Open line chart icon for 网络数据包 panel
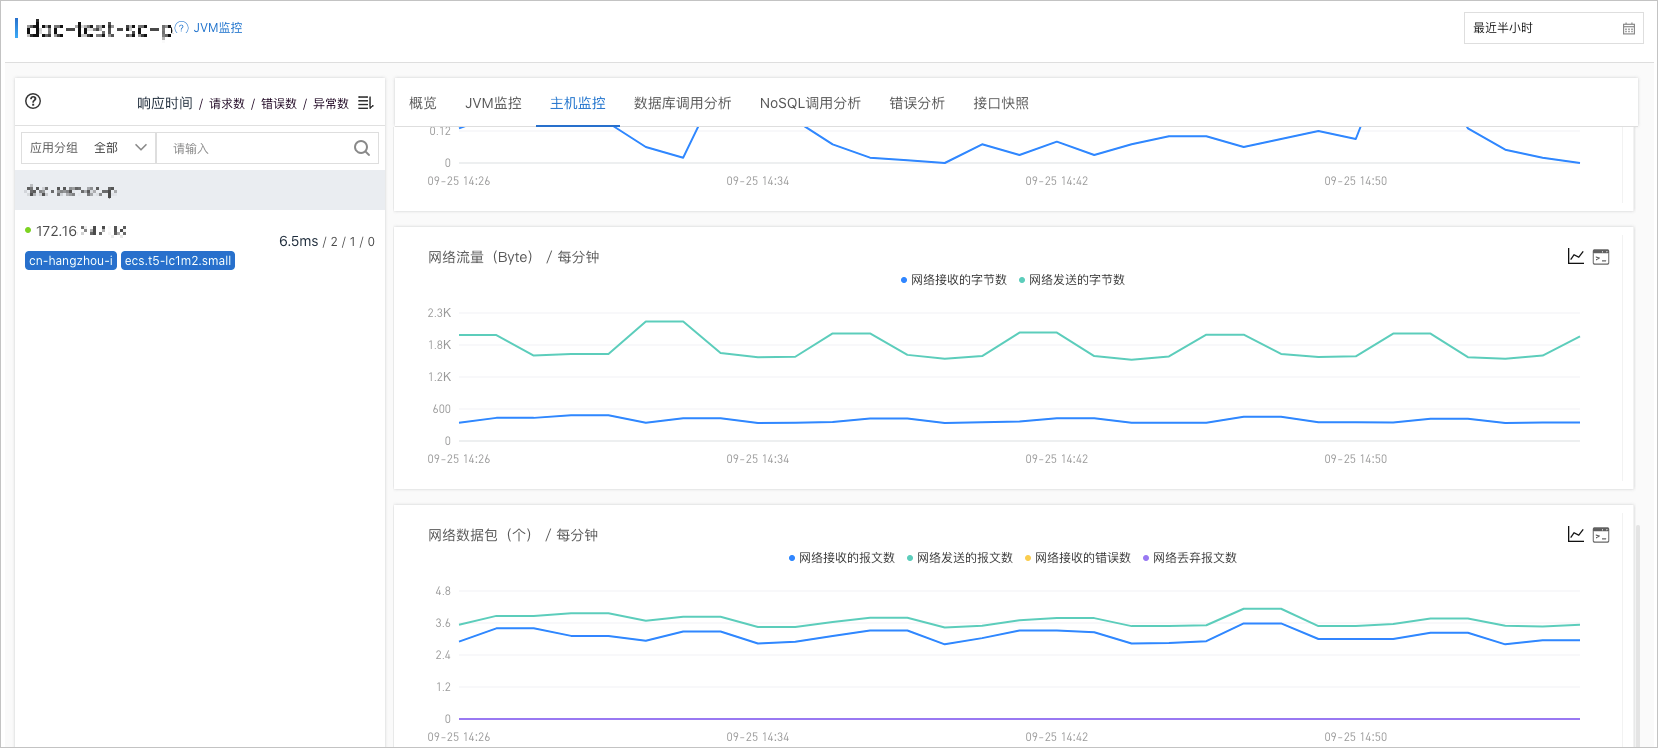Image resolution: width=1658 pixels, height=748 pixels. (1576, 535)
